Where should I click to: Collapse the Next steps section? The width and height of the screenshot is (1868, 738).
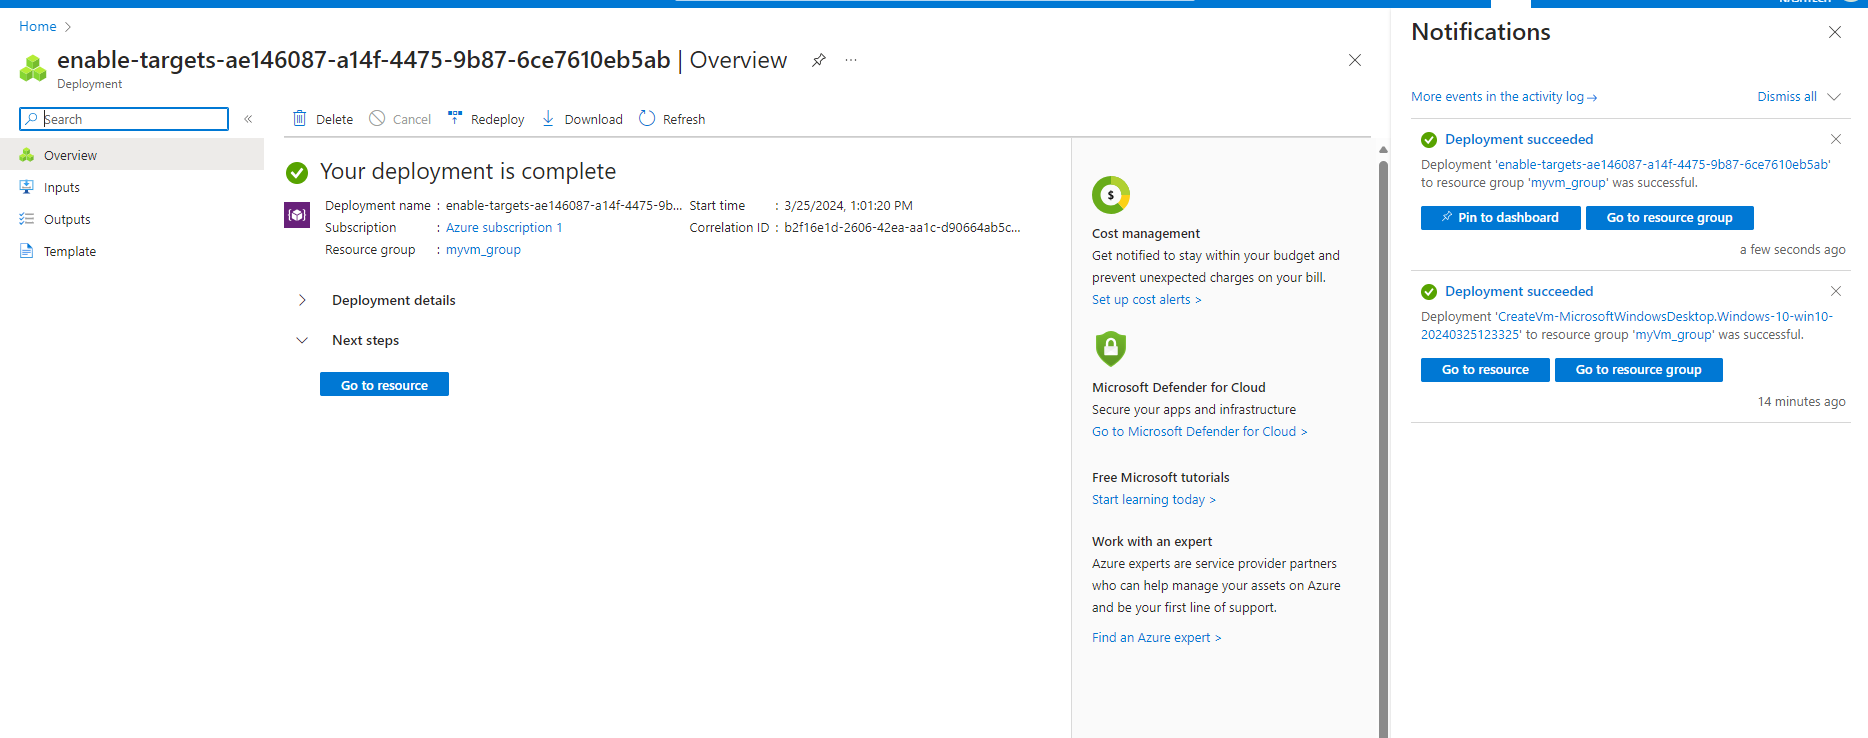coord(302,340)
